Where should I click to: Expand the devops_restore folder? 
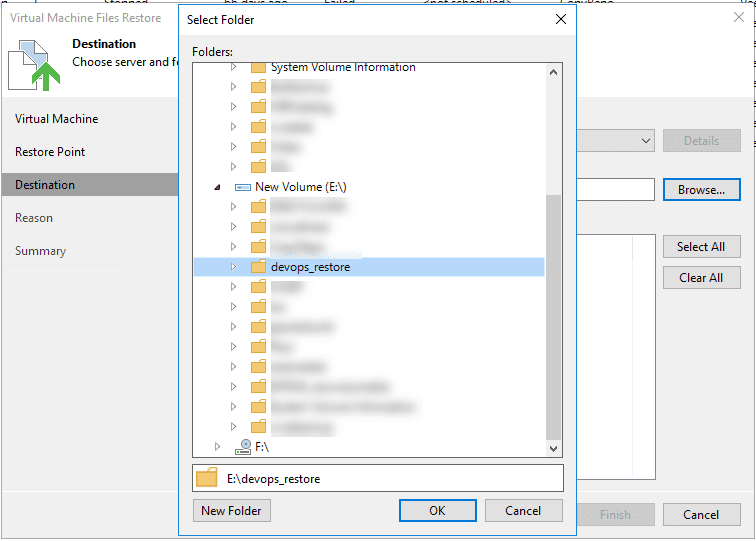click(x=233, y=267)
